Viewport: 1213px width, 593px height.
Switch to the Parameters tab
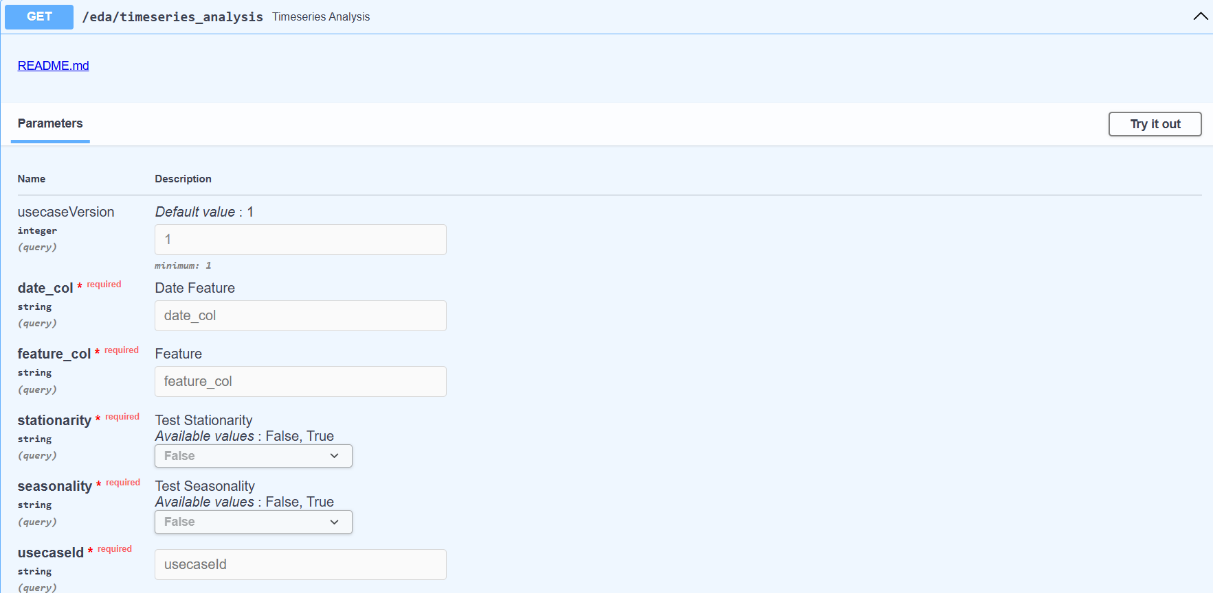50,123
